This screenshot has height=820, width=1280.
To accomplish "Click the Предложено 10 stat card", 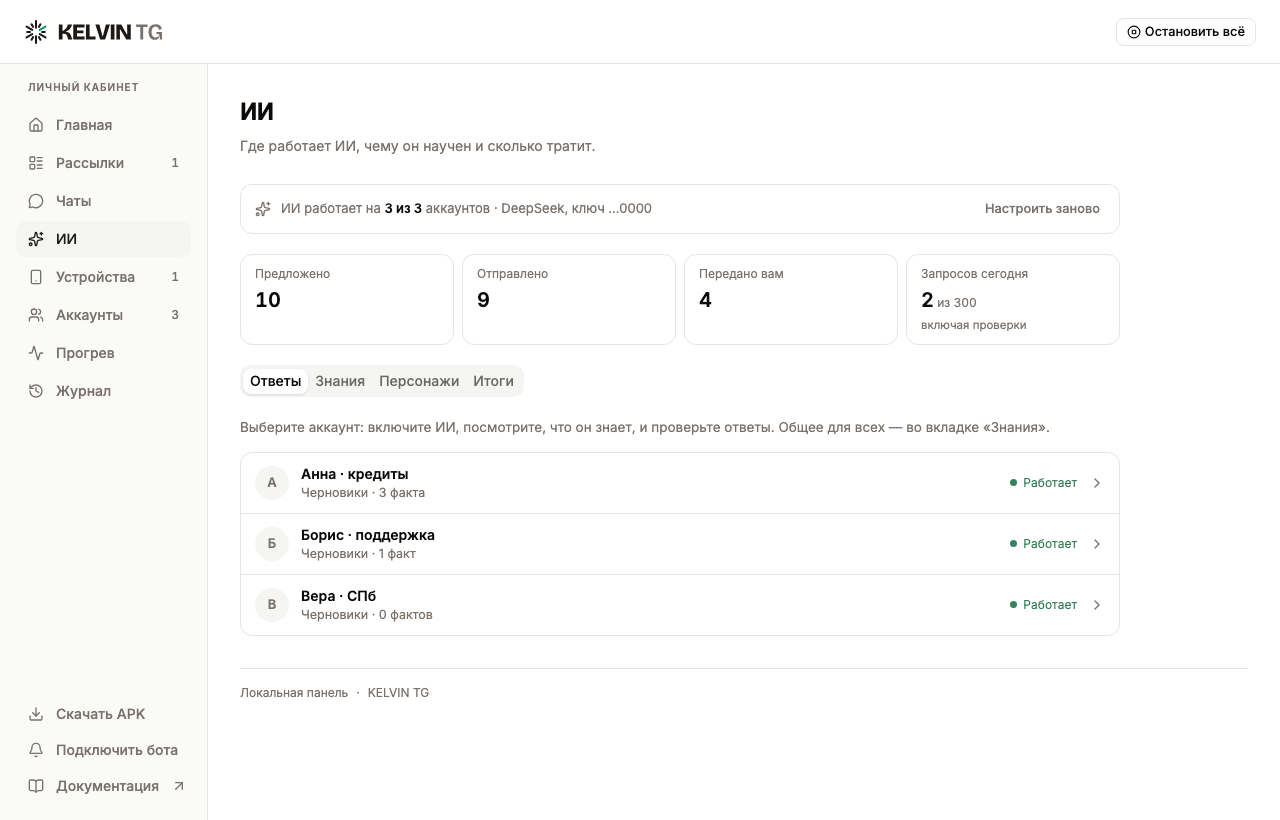I will 347,299.
